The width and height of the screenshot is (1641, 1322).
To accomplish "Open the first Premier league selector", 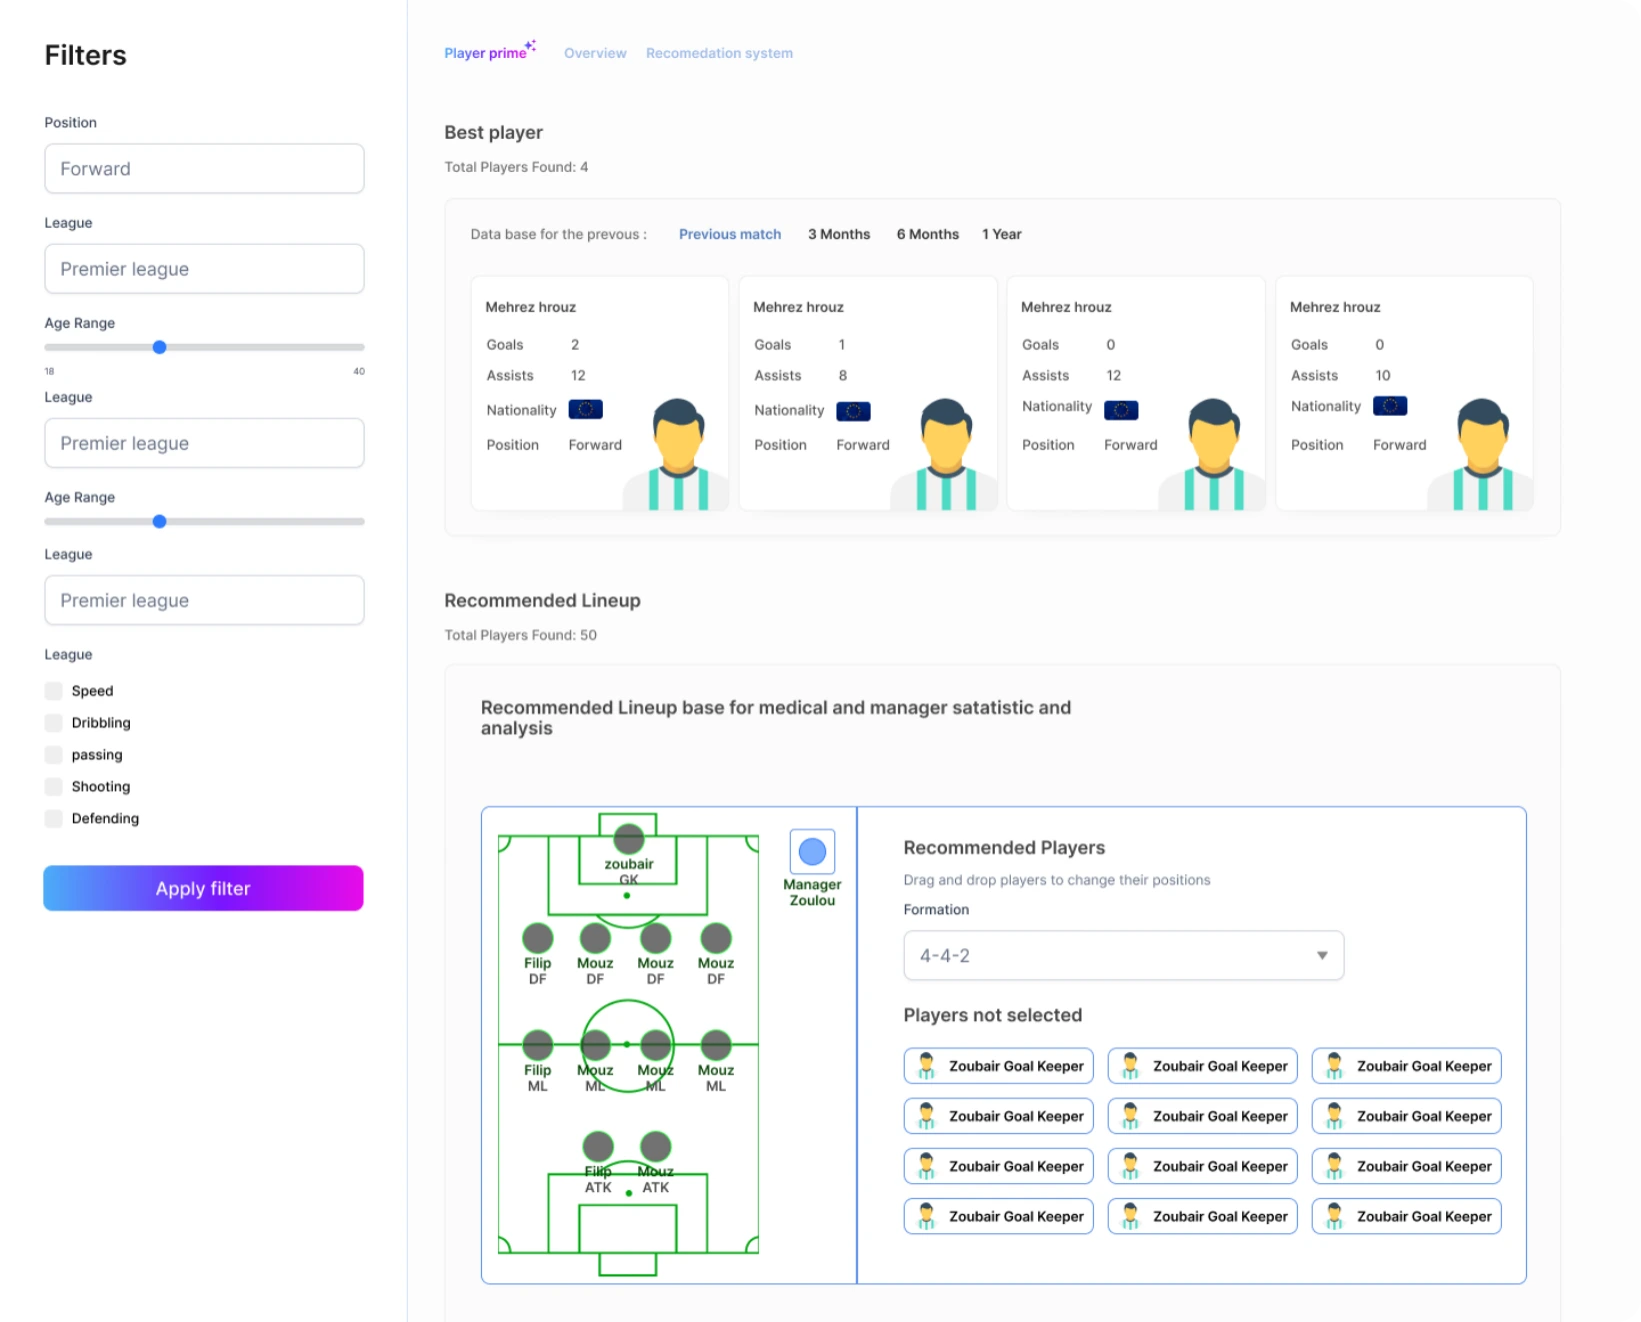I will (x=204, y=268).
